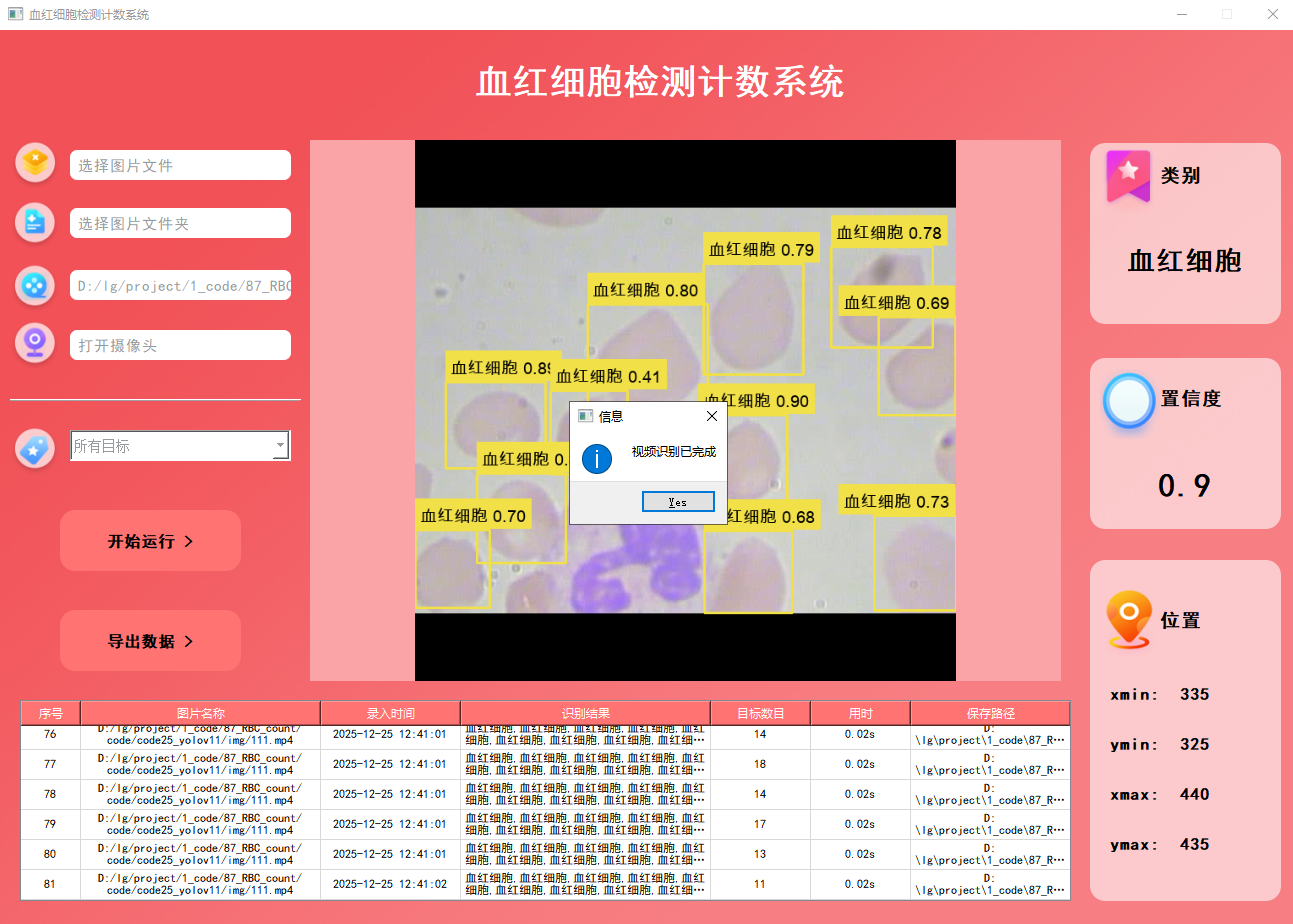Click the 血红细胞 category result text

point(1185,261)
